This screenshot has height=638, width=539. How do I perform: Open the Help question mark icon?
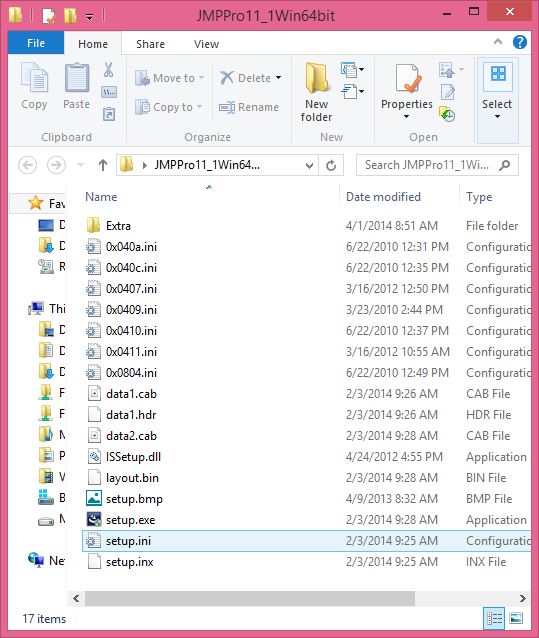[519, 42]
